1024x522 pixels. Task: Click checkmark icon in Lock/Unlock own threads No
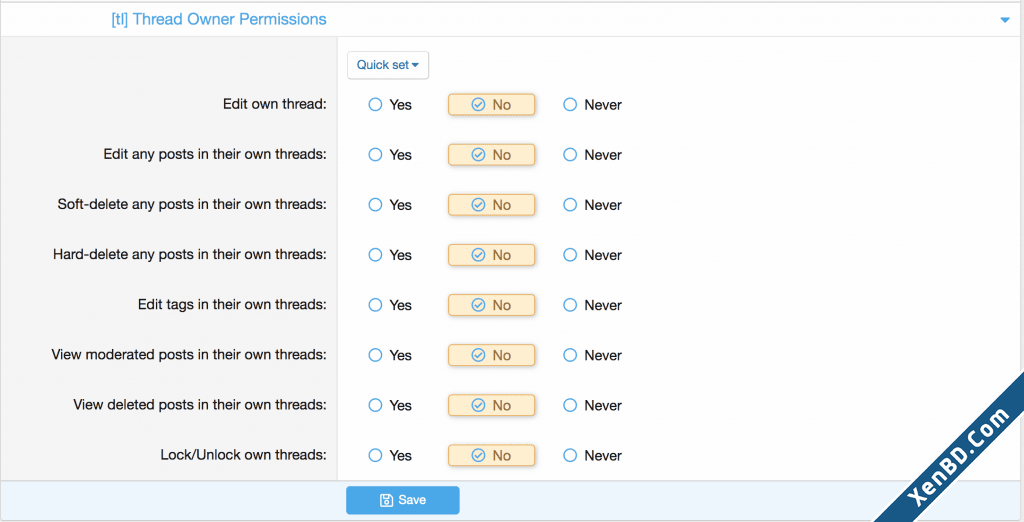click(478, 455)
